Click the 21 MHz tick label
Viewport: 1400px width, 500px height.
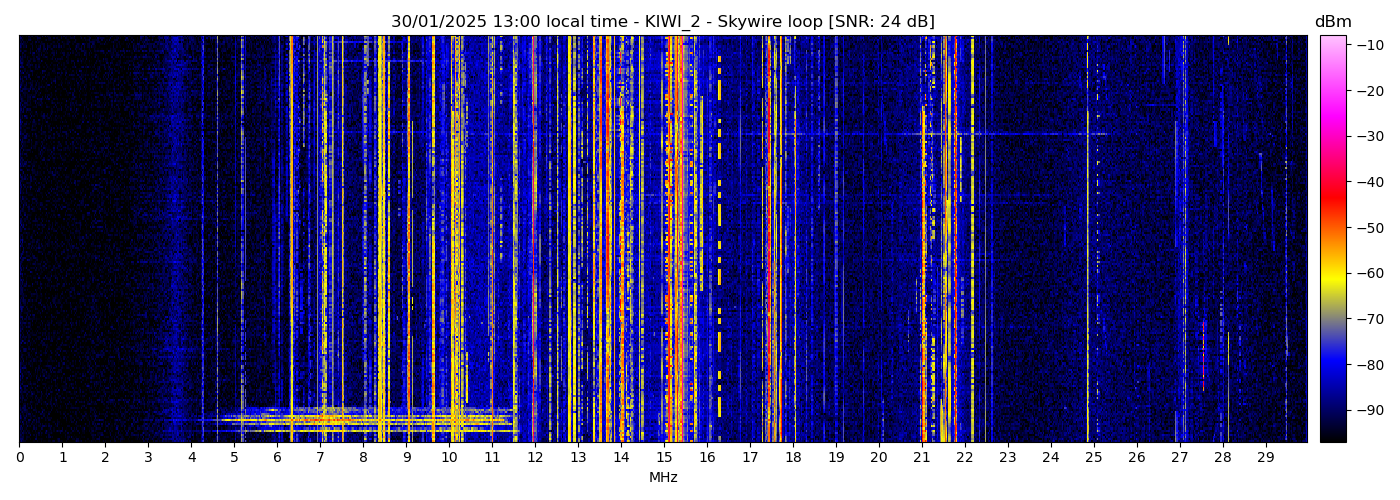click(x=921, y=457)
